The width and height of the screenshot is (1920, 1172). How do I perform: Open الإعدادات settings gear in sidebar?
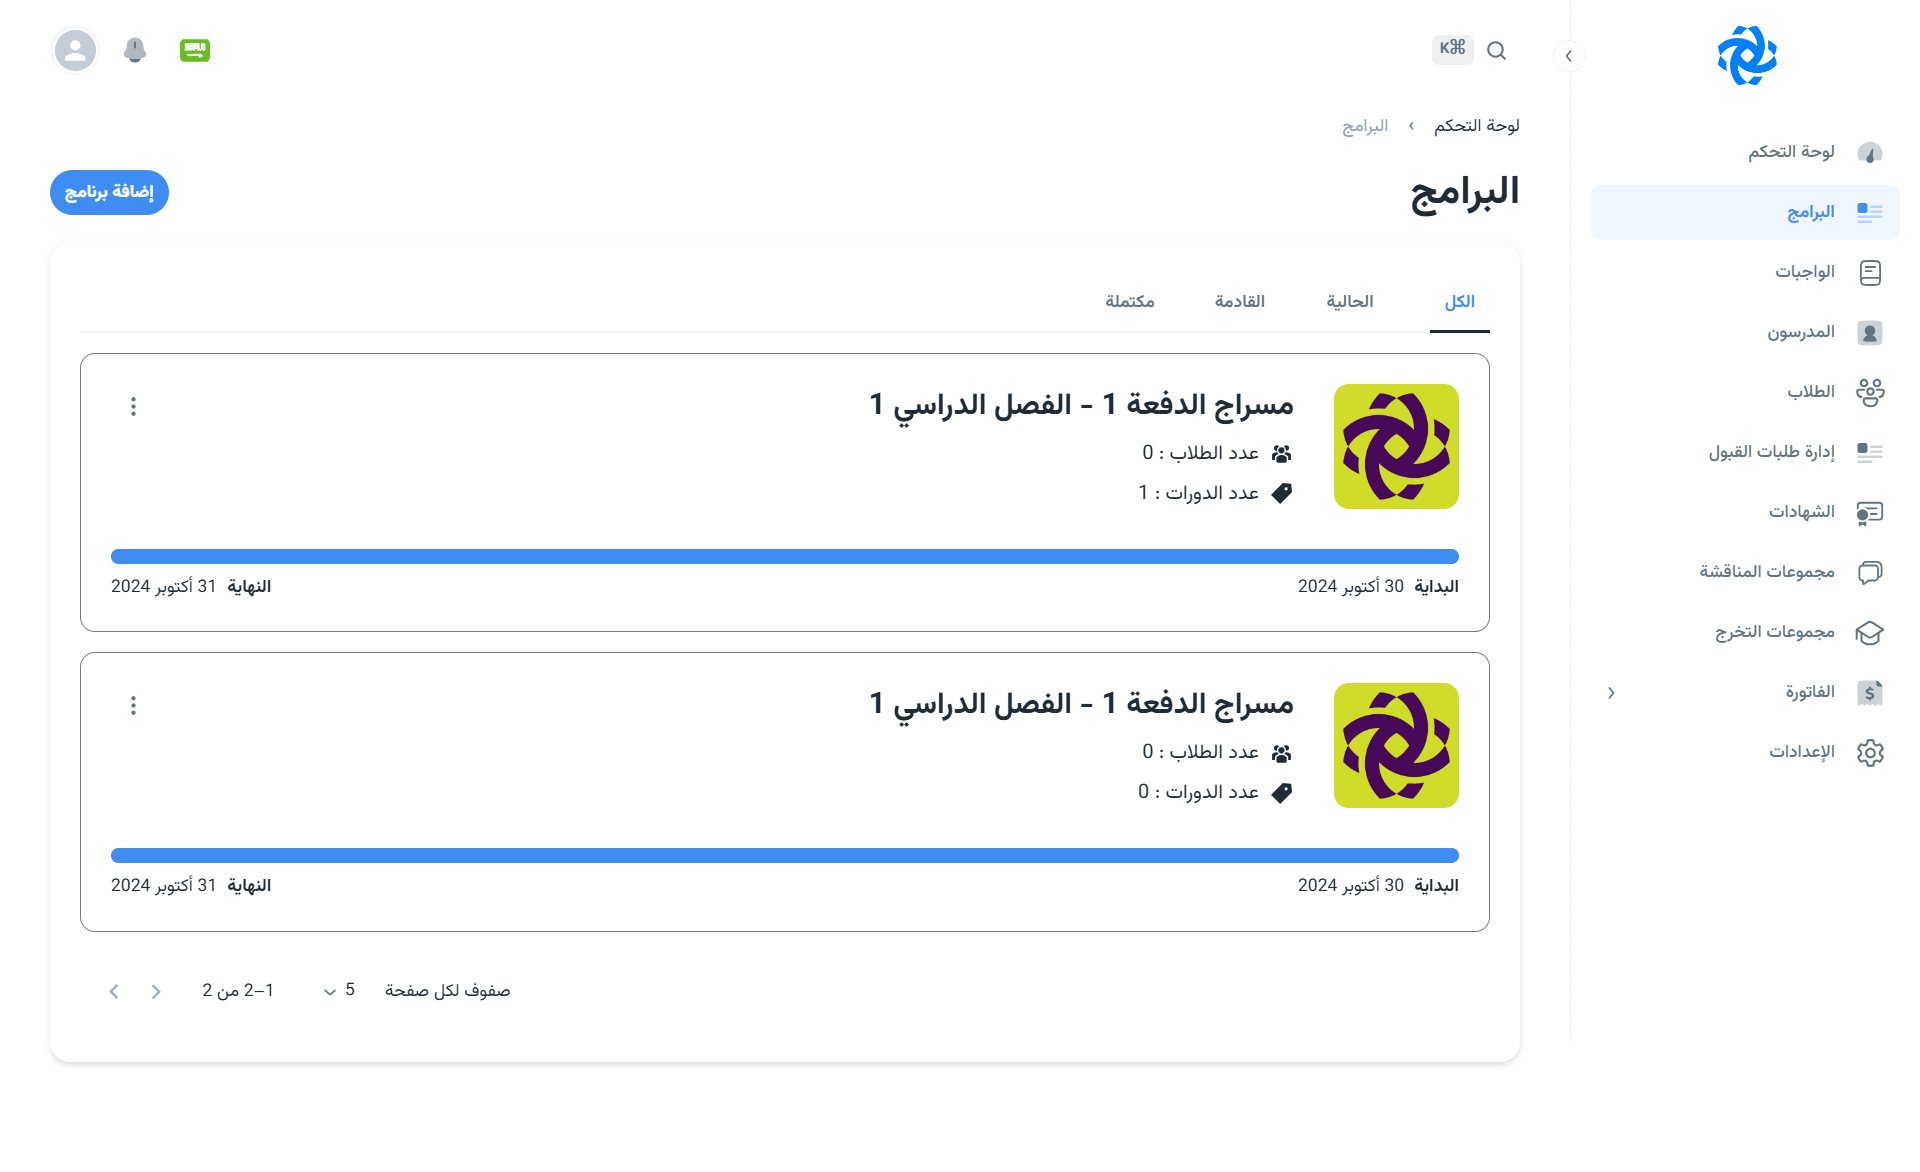pos(1869,752)
